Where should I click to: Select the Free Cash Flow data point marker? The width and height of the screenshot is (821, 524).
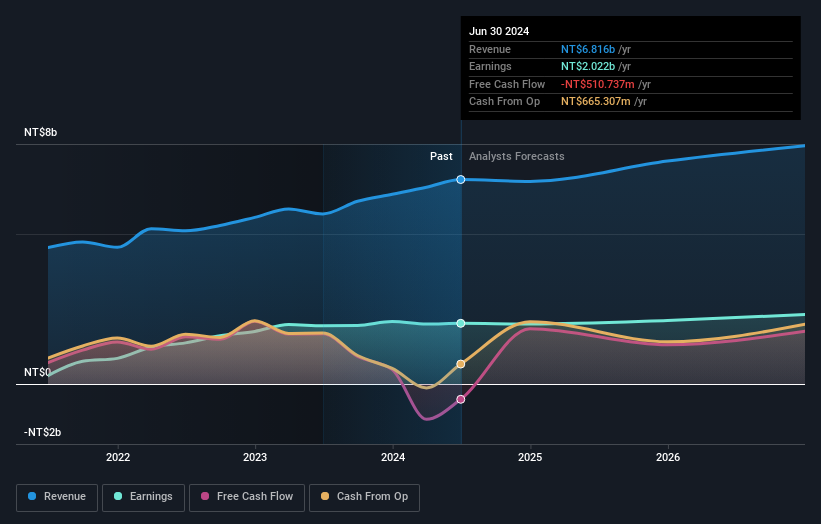[x=461, y=399]
